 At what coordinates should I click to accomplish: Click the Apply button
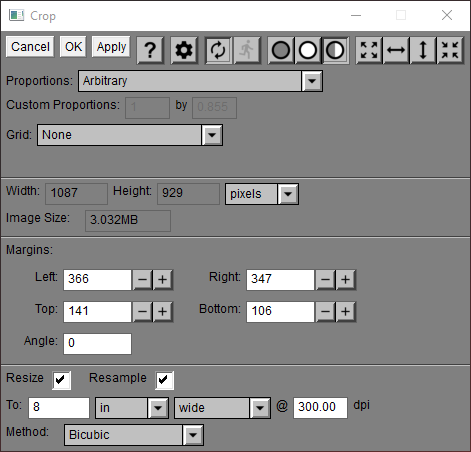click(111, 47)
